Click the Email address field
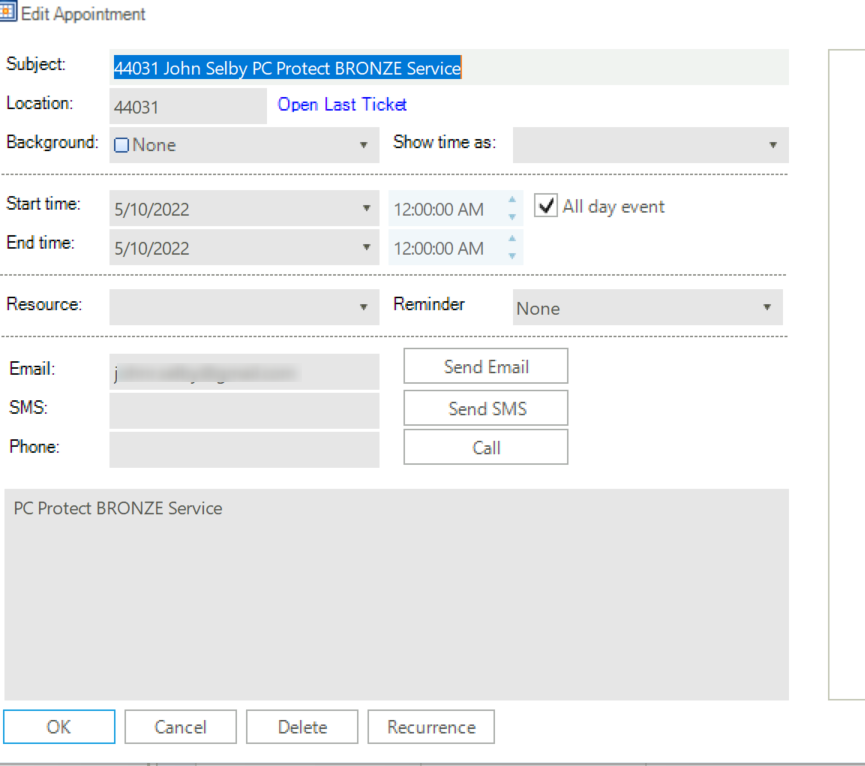 tap(244, 372)
